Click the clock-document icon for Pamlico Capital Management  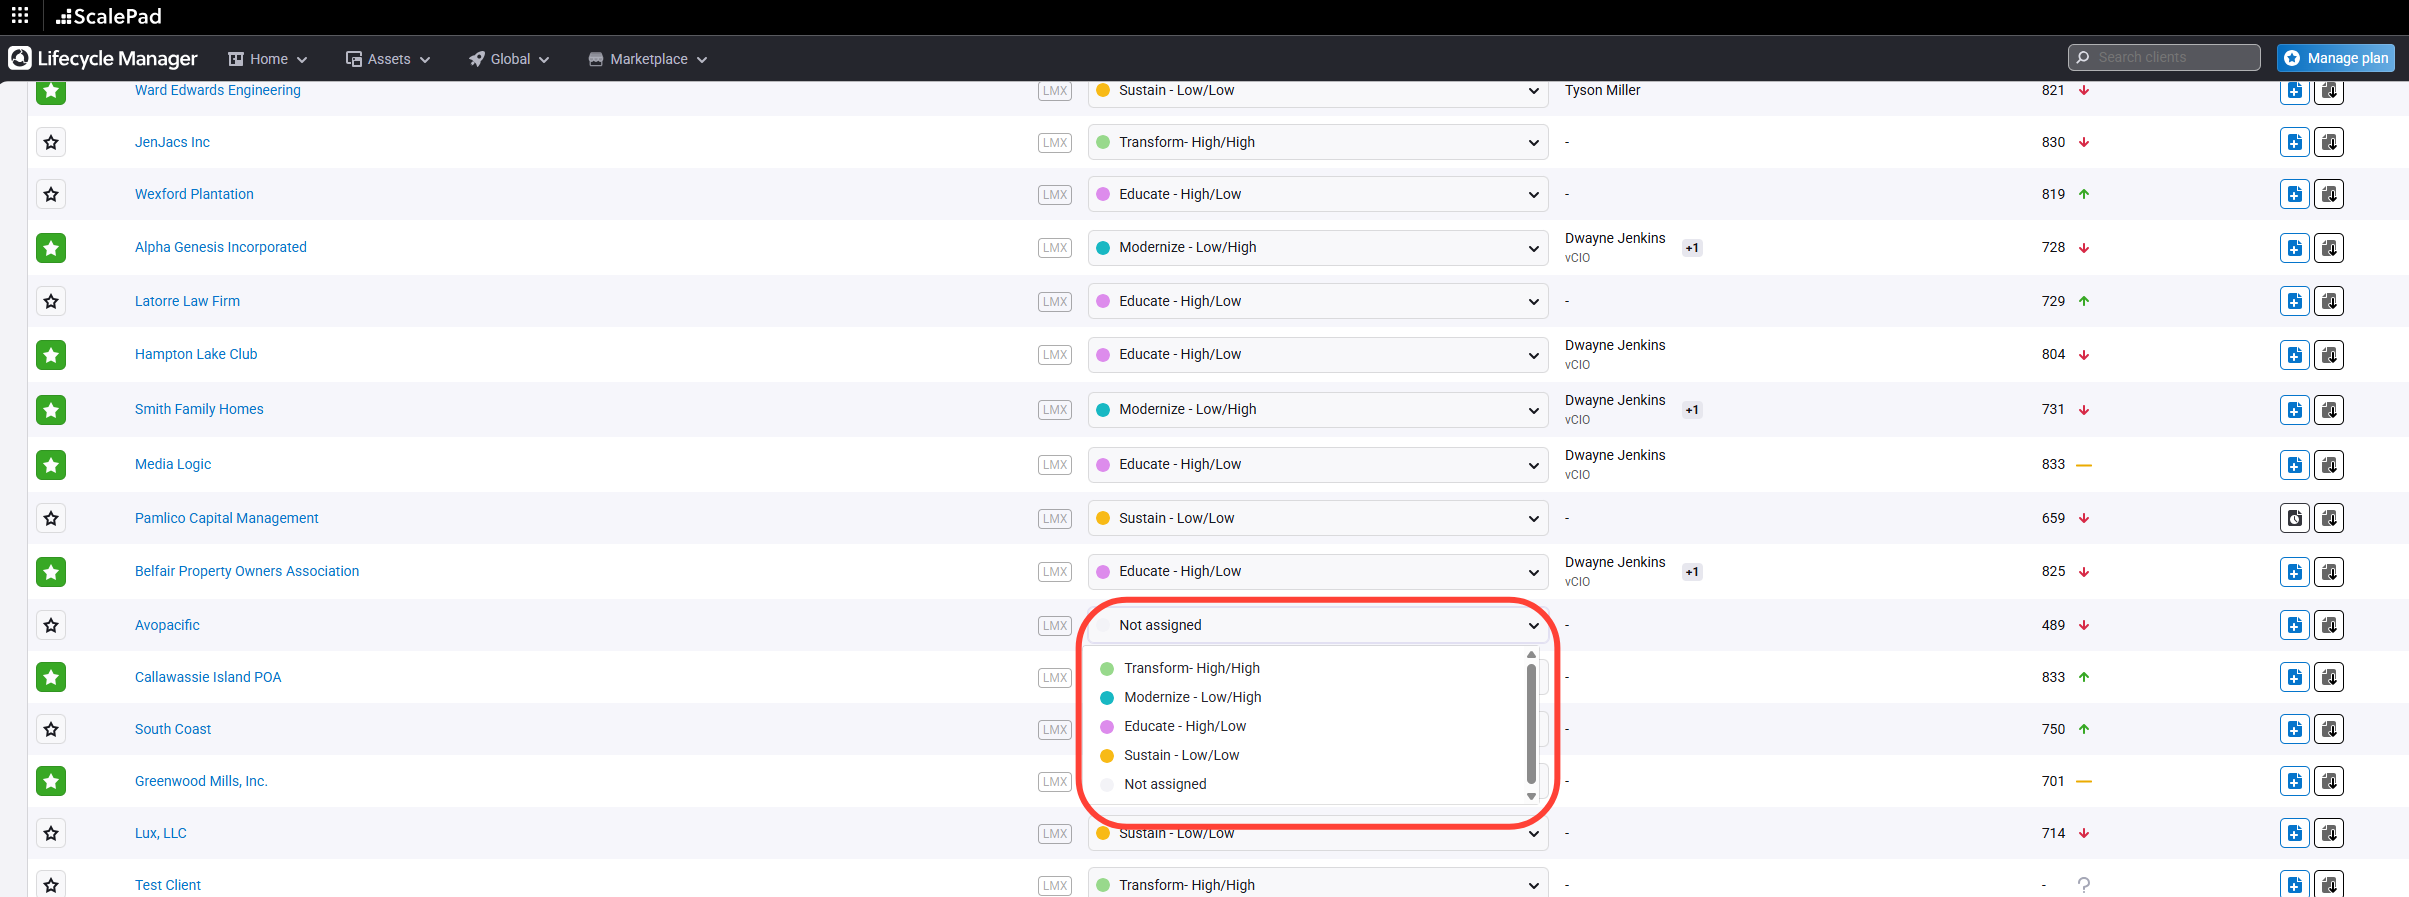(x=2294, y=518)
